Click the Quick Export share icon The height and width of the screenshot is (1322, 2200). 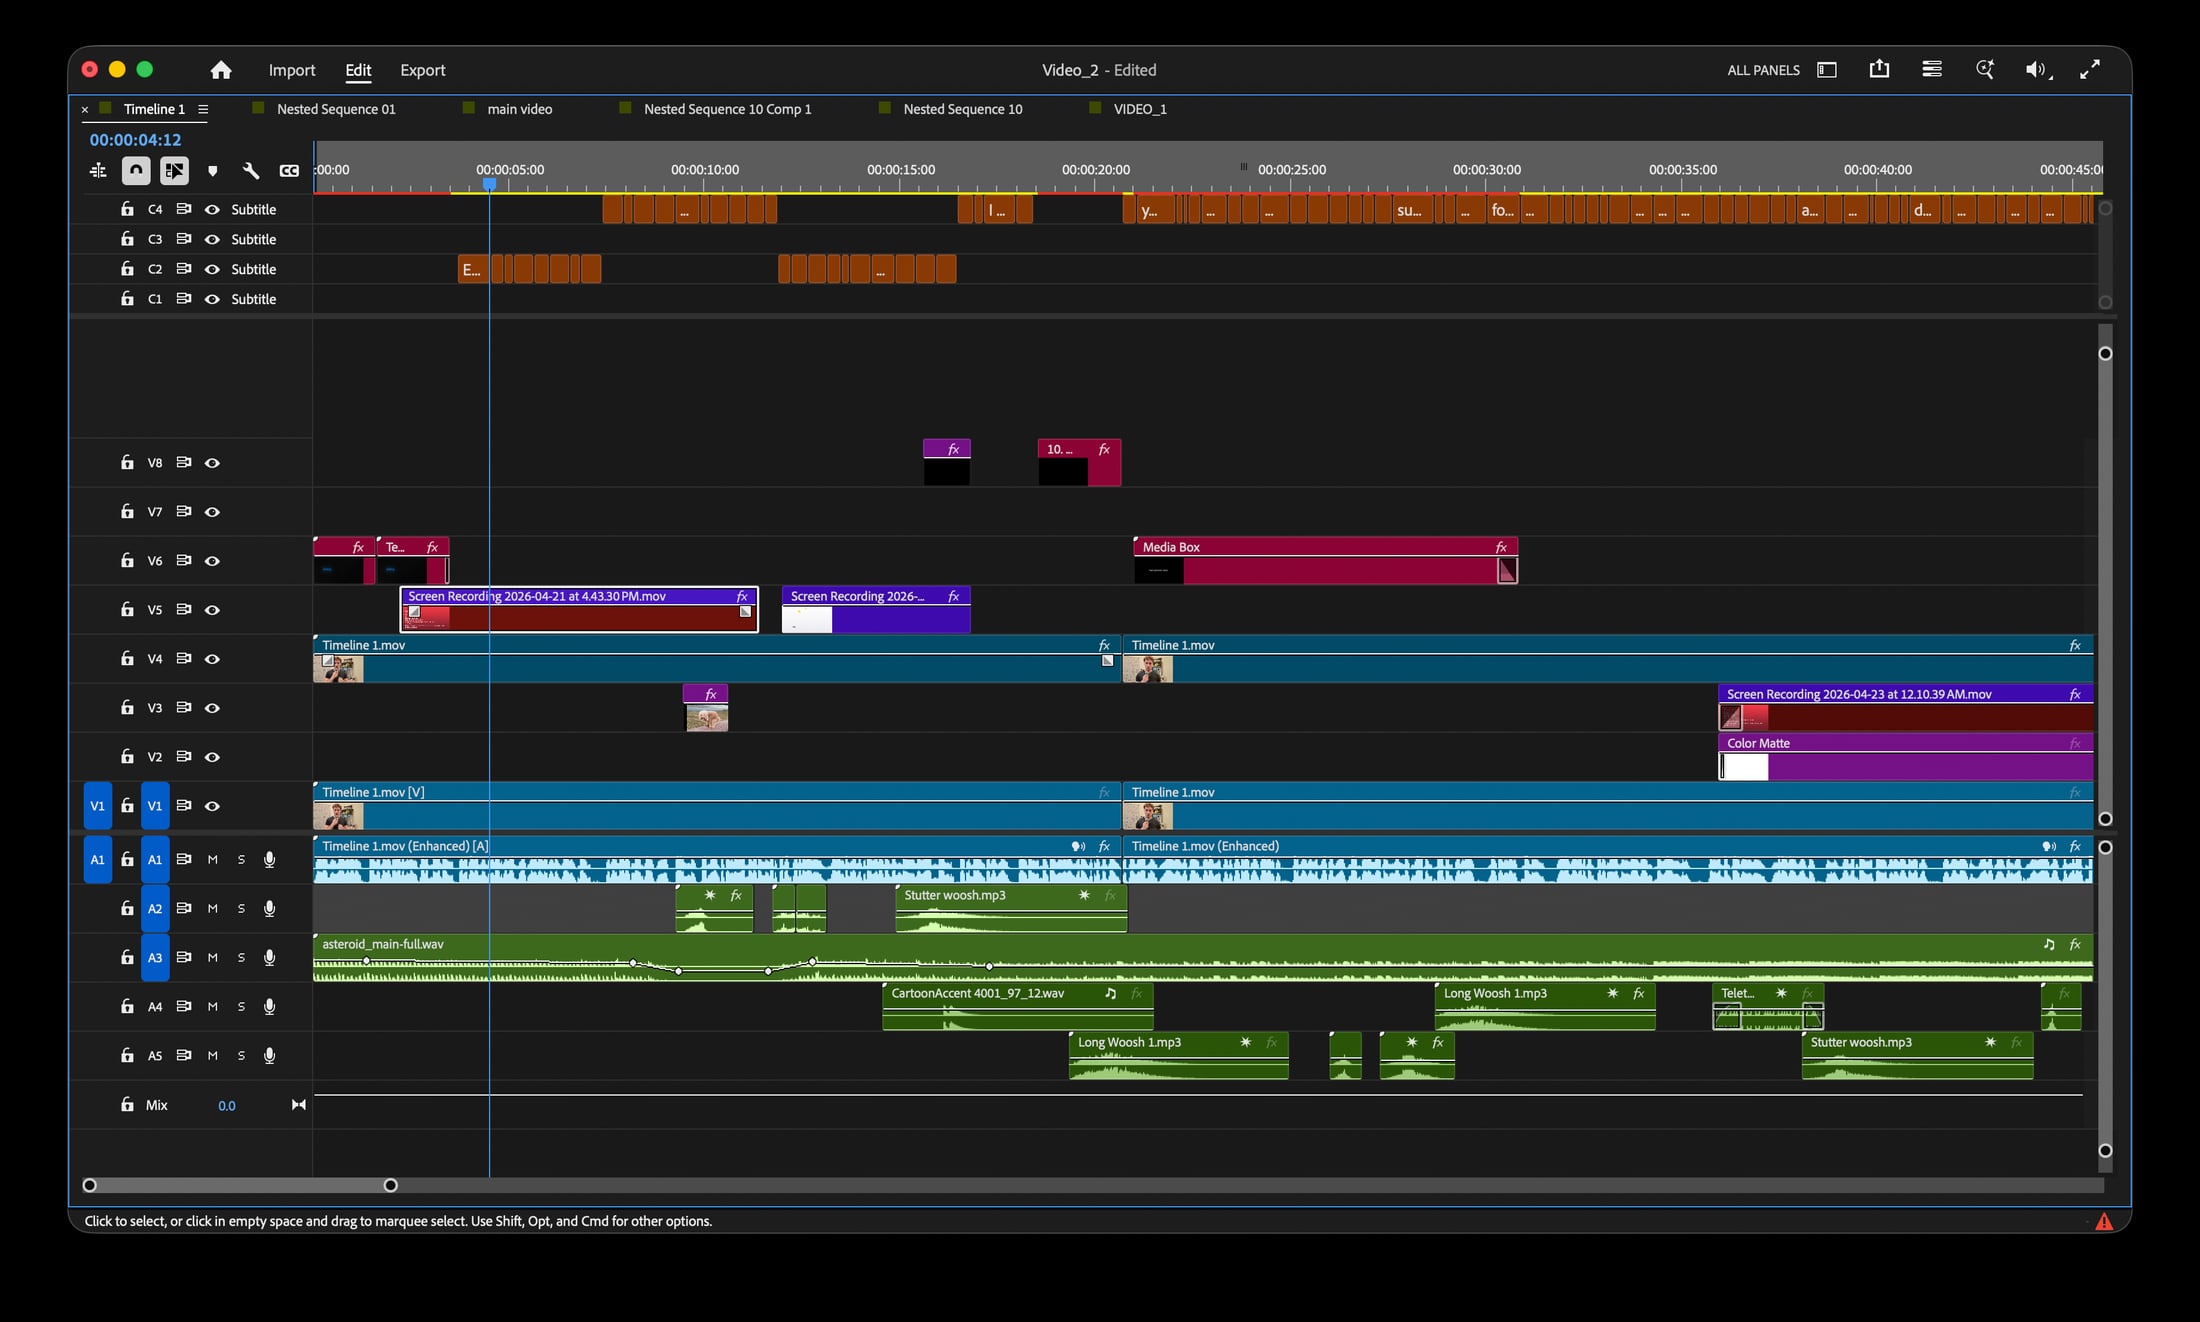(x=1879, y=69)
